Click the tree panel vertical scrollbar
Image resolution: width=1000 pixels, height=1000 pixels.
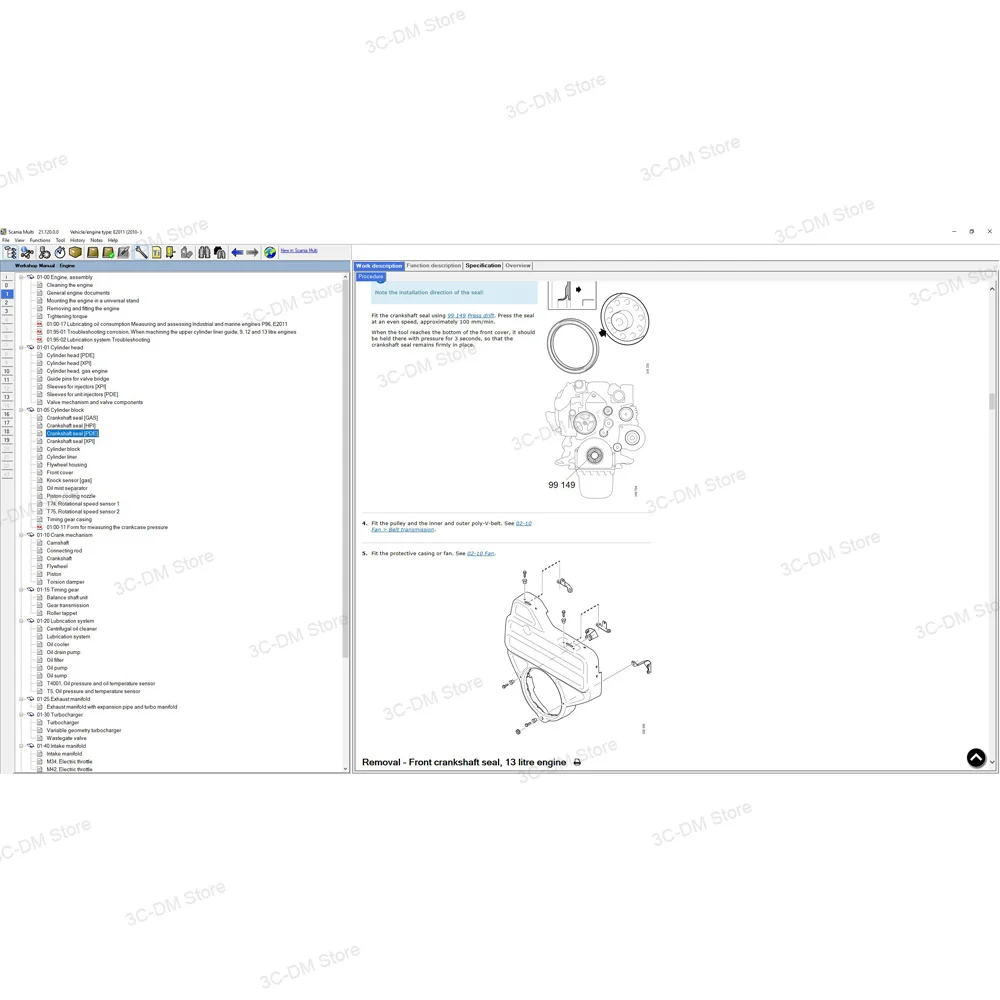point(346,469)
